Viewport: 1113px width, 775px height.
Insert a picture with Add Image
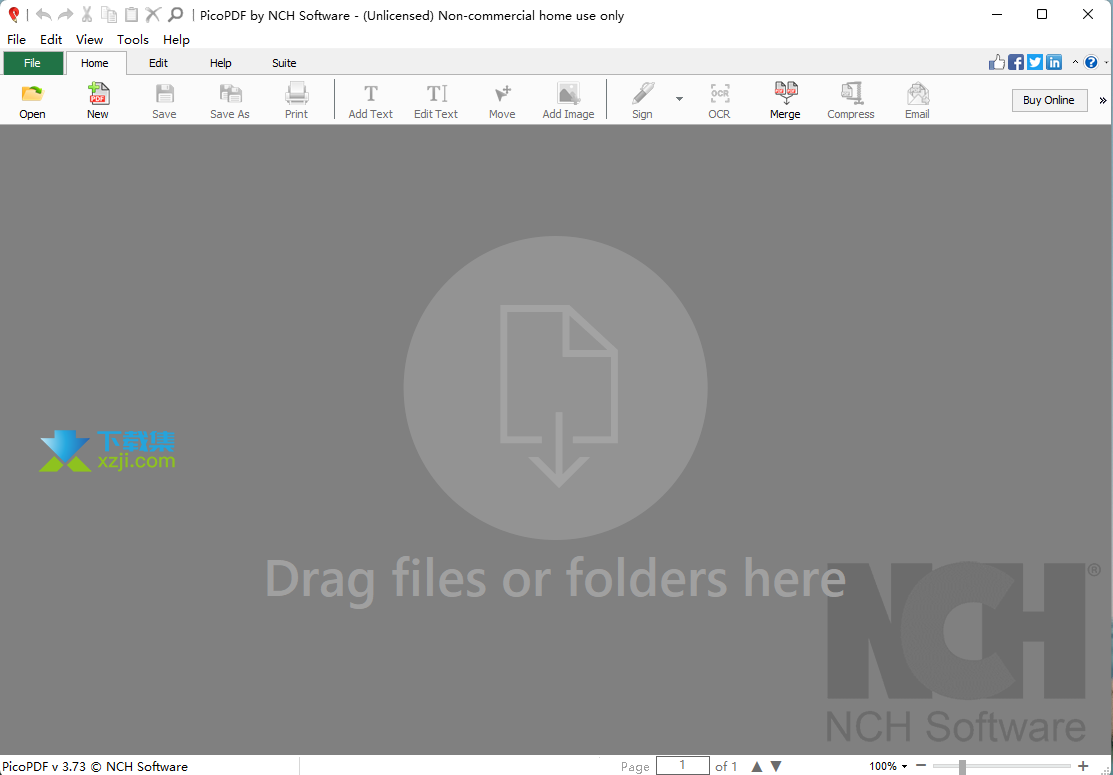[x=569, y=100]
